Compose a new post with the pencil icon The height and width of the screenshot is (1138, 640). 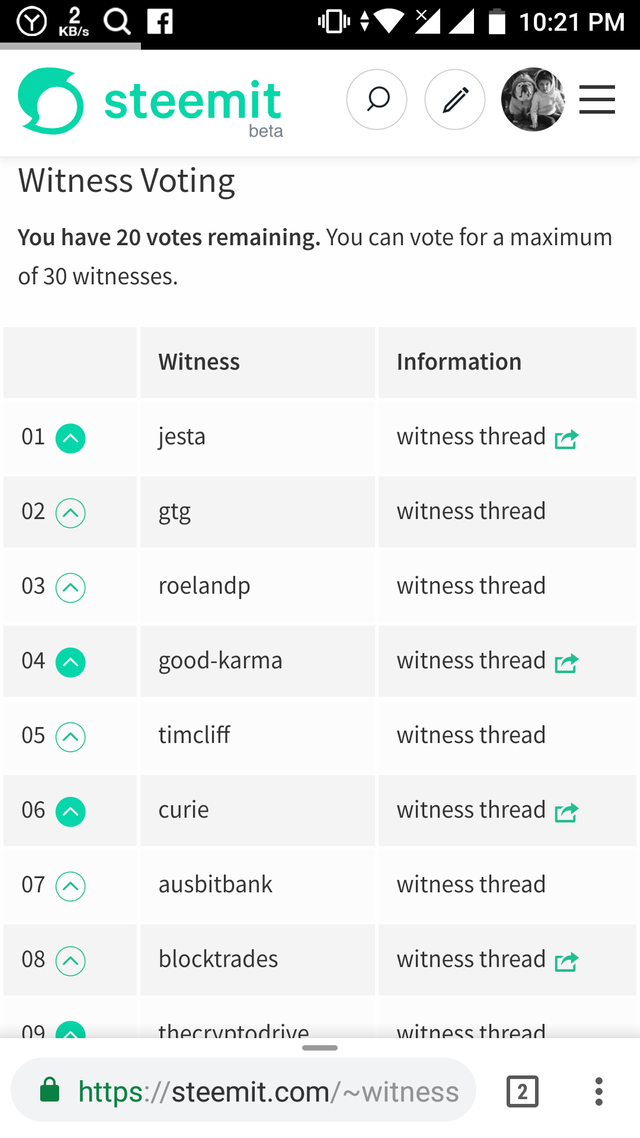455,99
